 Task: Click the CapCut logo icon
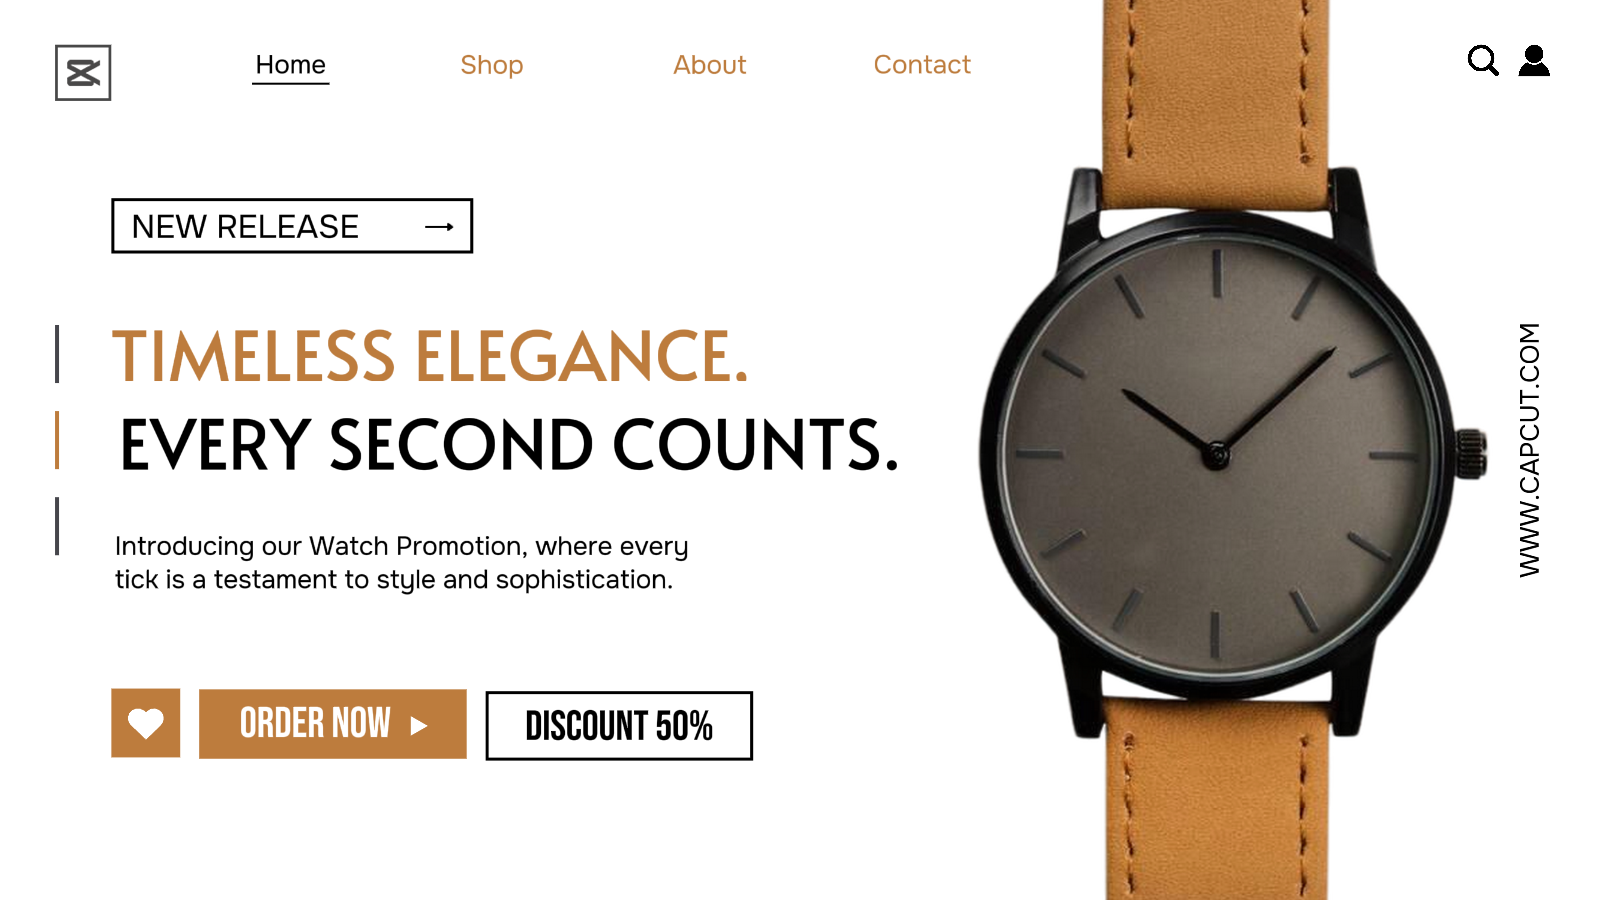click(x=83, y=73)
